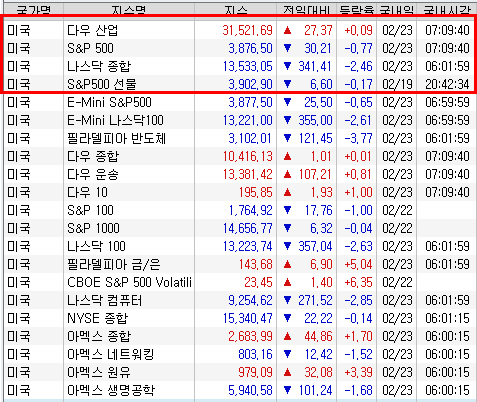Click the E-Mini 나스닥100 index name
Image resolution: width=477 pixels, height=402 pixels.
pyautogui.click(x=115, y=120)
